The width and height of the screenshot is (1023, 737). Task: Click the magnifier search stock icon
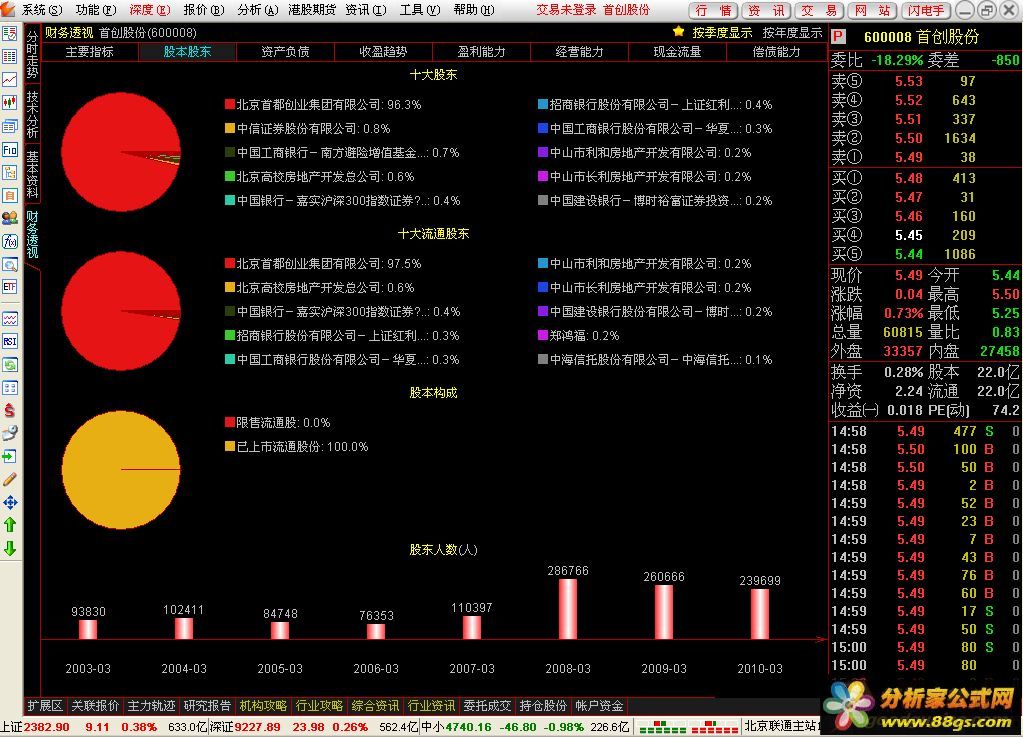10,264
